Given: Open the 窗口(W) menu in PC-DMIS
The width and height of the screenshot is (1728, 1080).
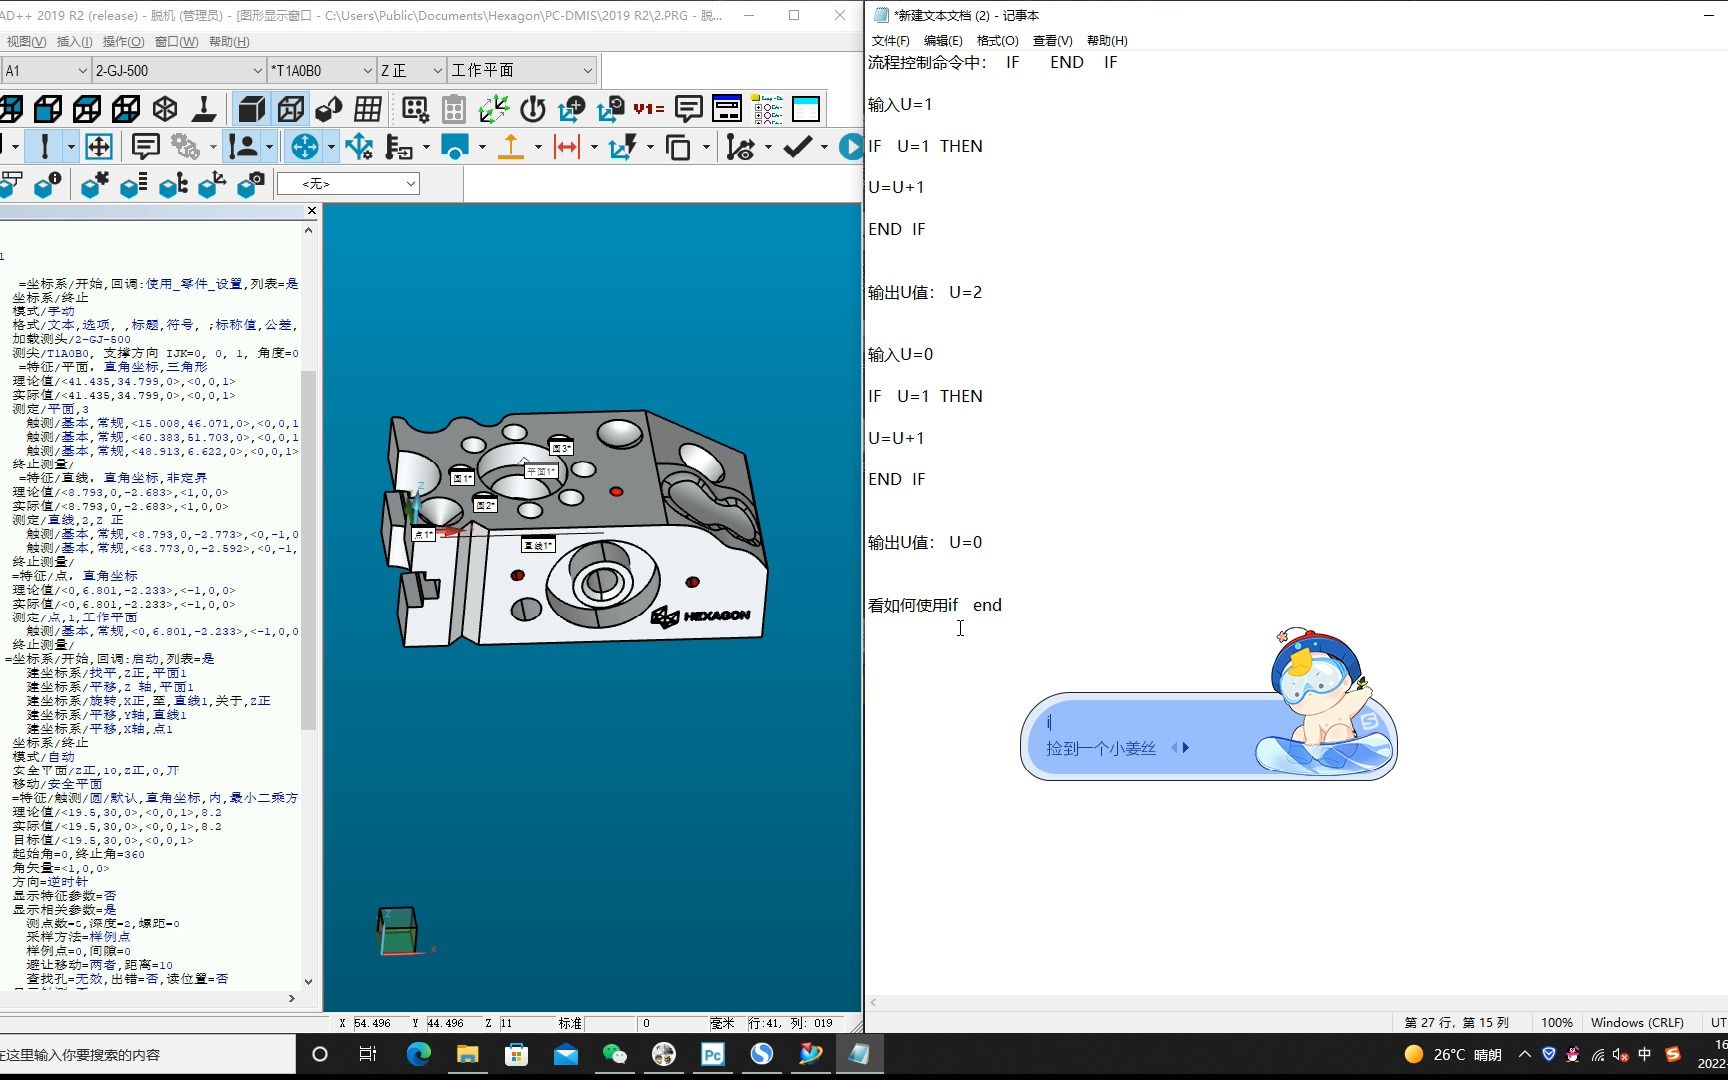Looking at the screenshot, I should click(176, 41).
